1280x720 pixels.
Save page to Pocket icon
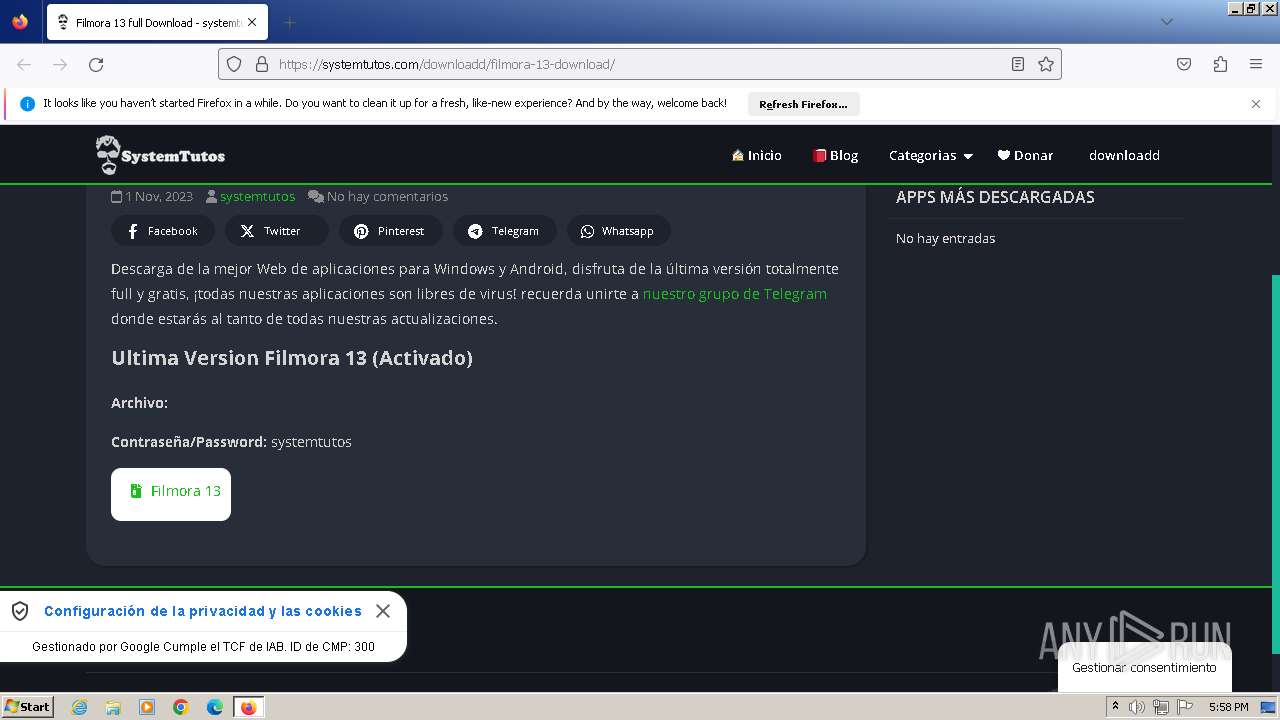tap(1184, 64)
